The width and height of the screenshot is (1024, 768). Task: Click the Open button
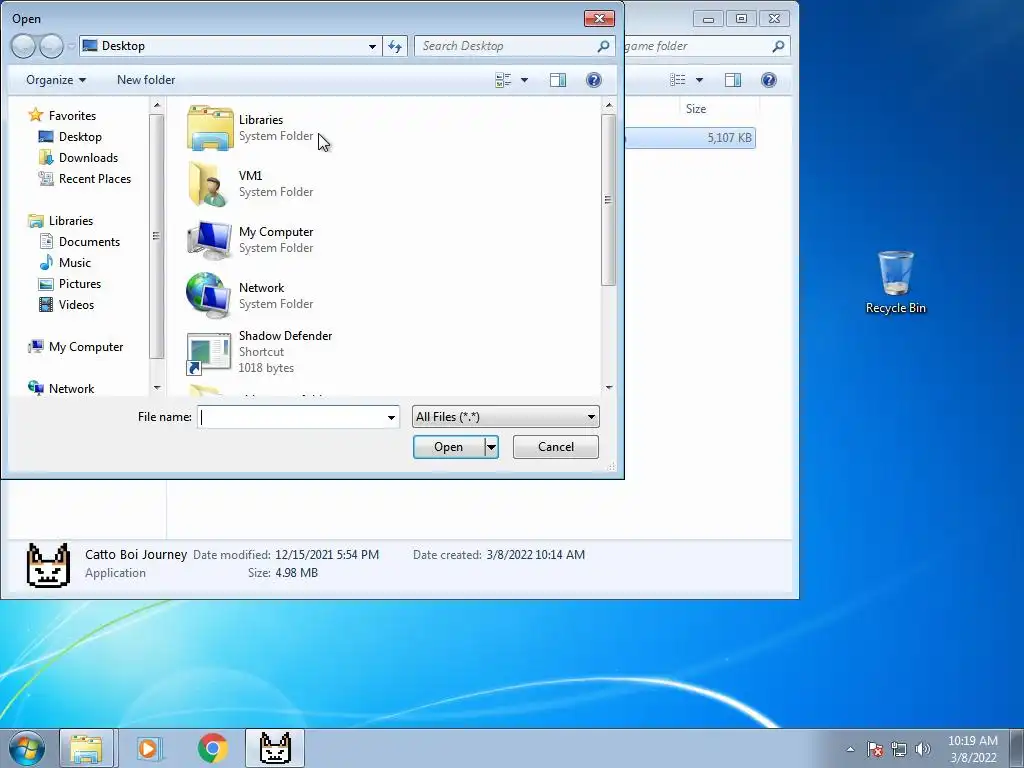[x=449, y=447]
